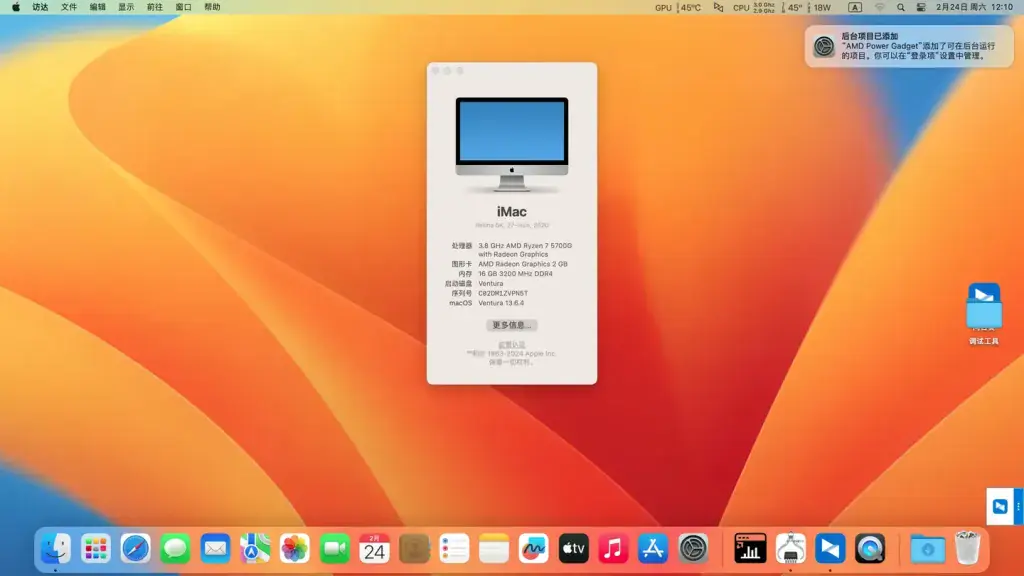Launch Maps from the Dock

255,549
